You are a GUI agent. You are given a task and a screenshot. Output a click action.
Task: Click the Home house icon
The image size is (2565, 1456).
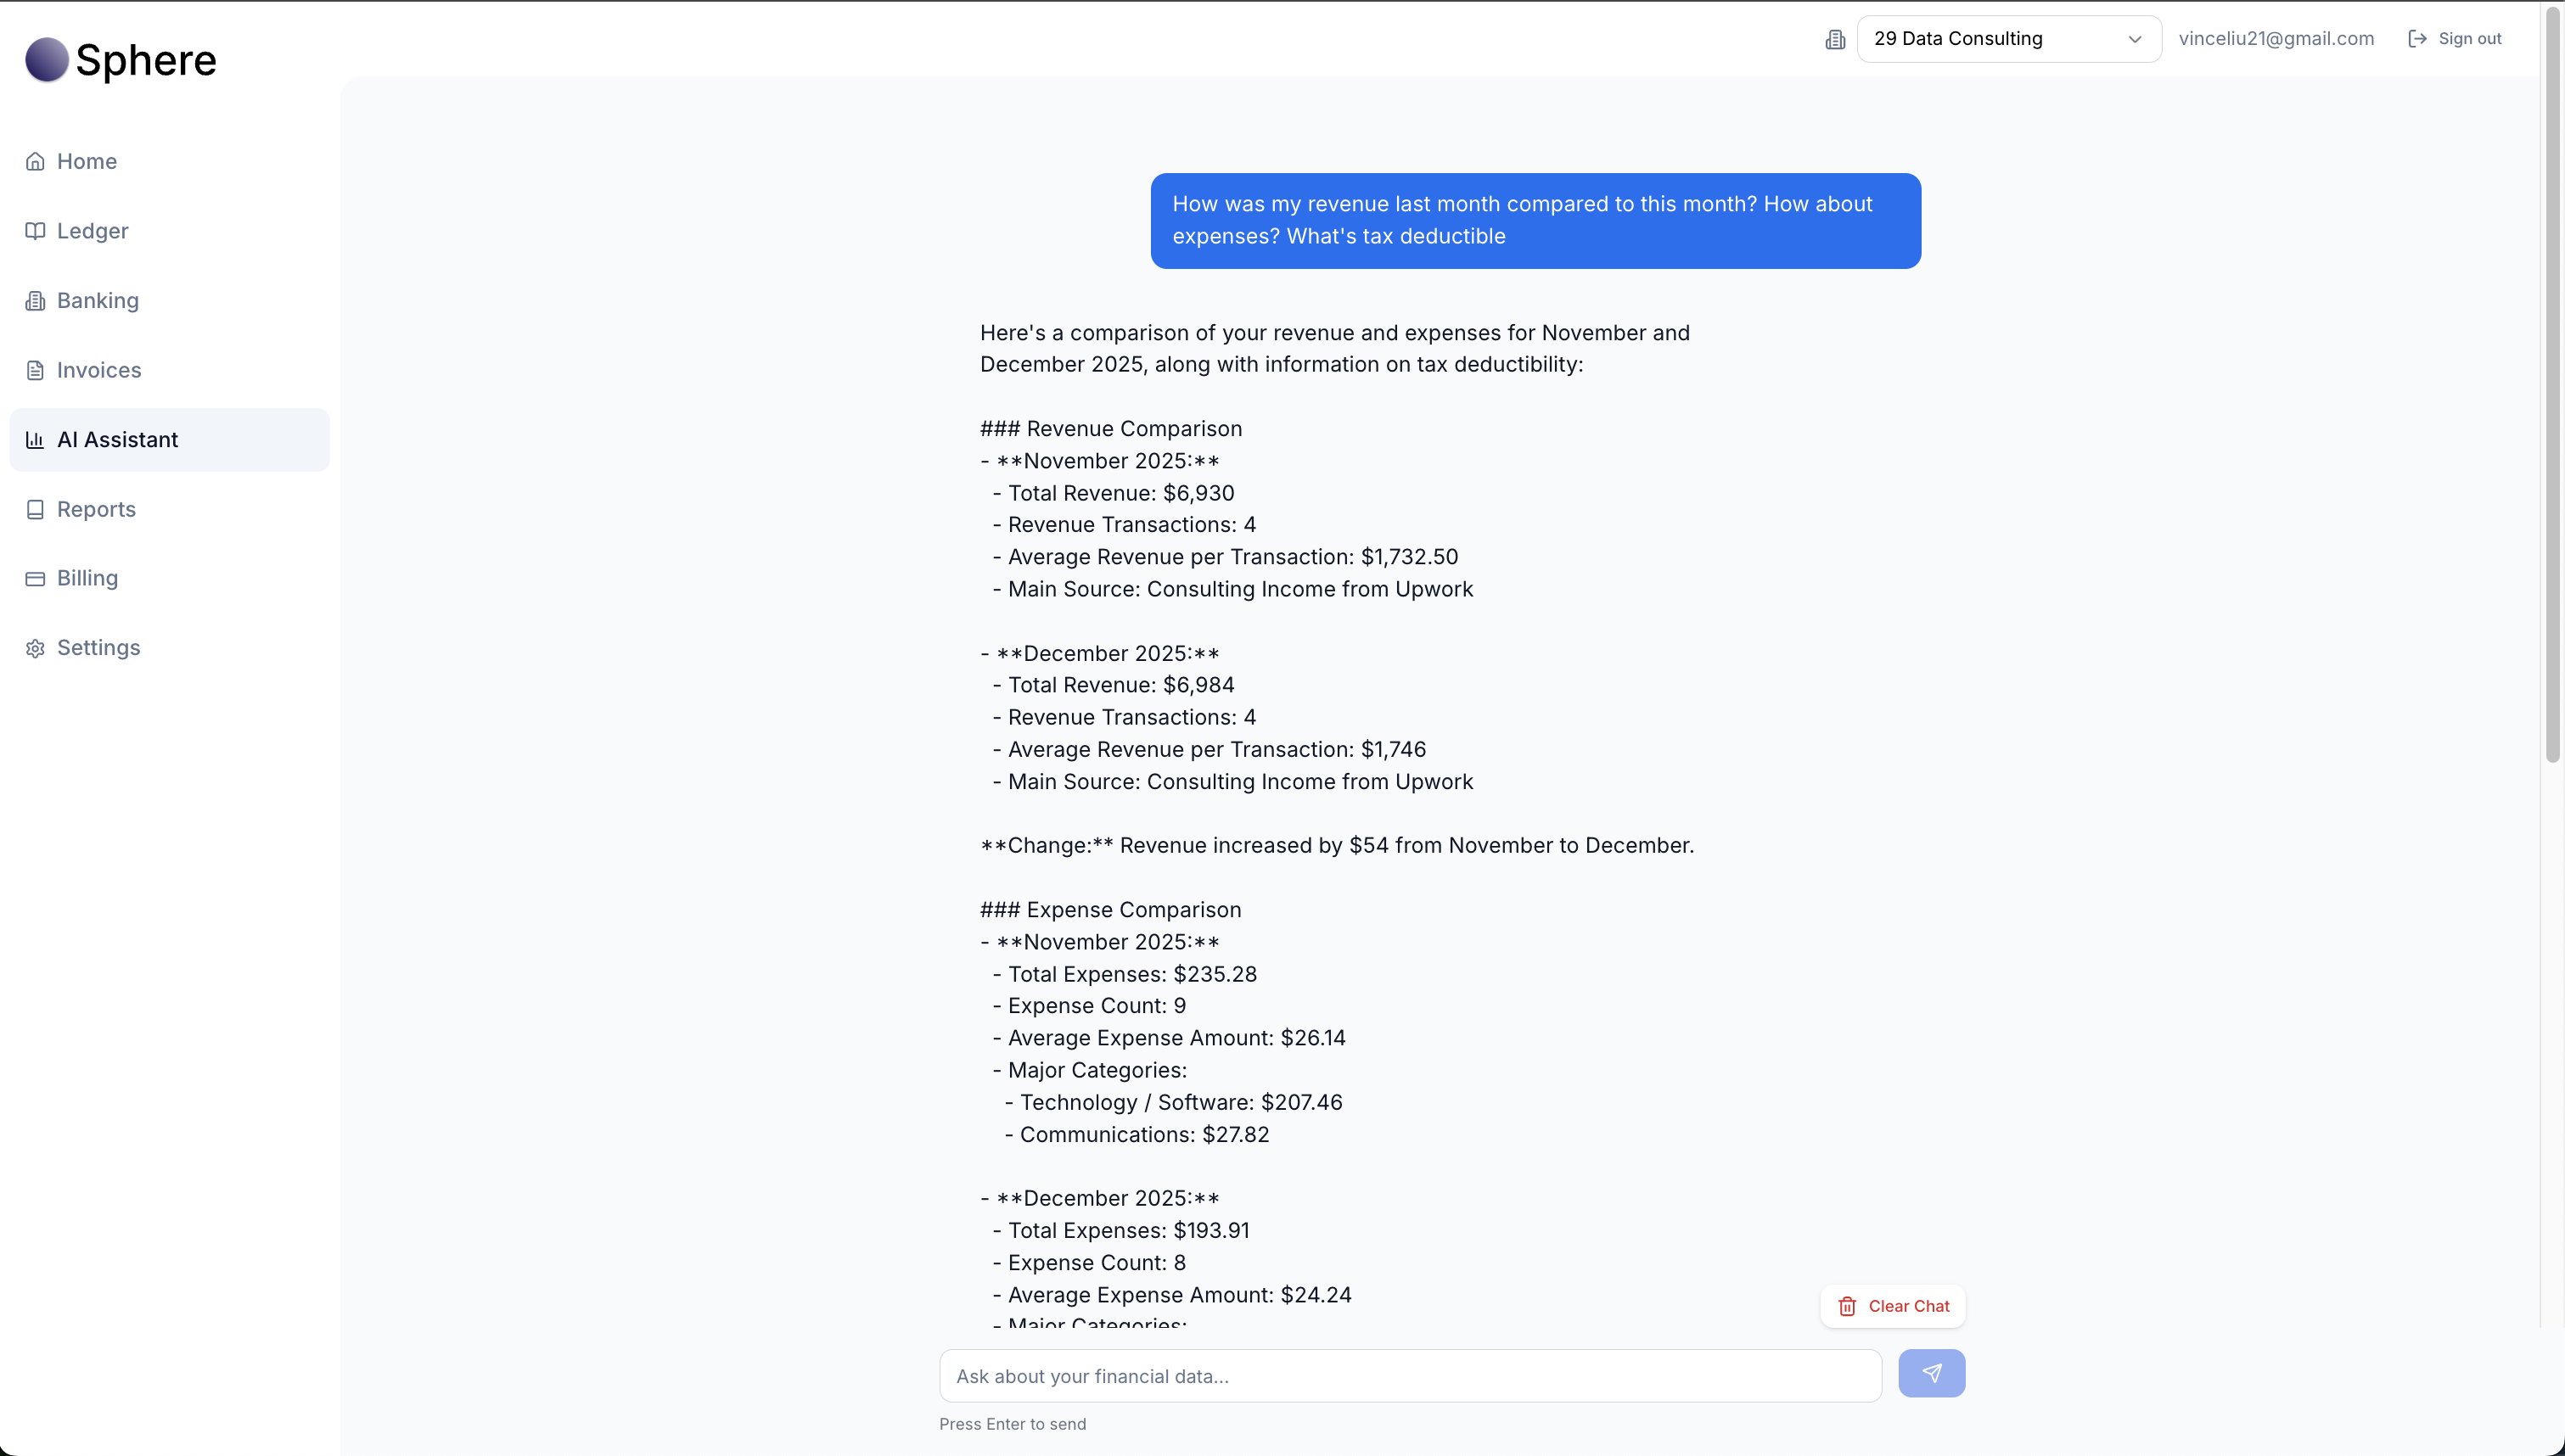(x=35, y=161)
